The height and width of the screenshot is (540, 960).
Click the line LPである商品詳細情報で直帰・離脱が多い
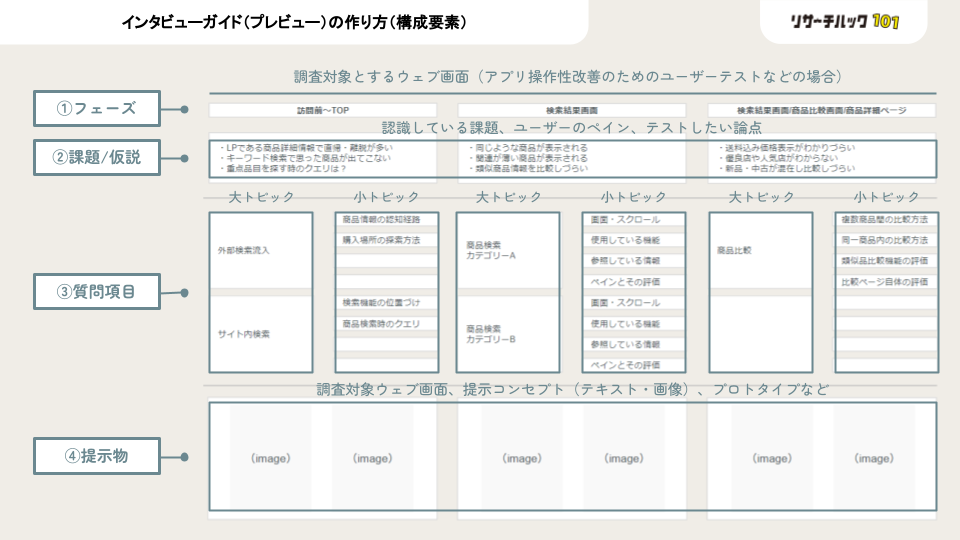(x=306, y=148)
